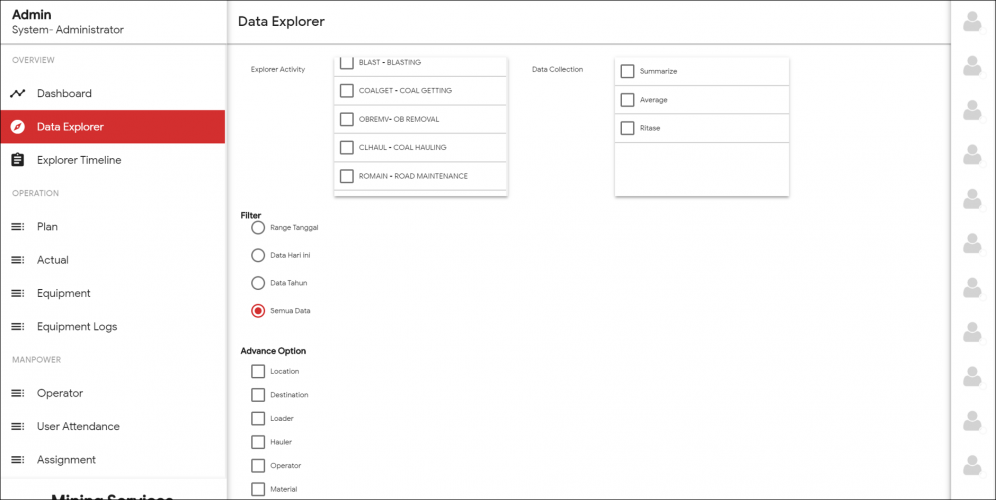Screen dimensions: 996x500
Task: Click the Assignment list icon
Action: click(18, 460)
